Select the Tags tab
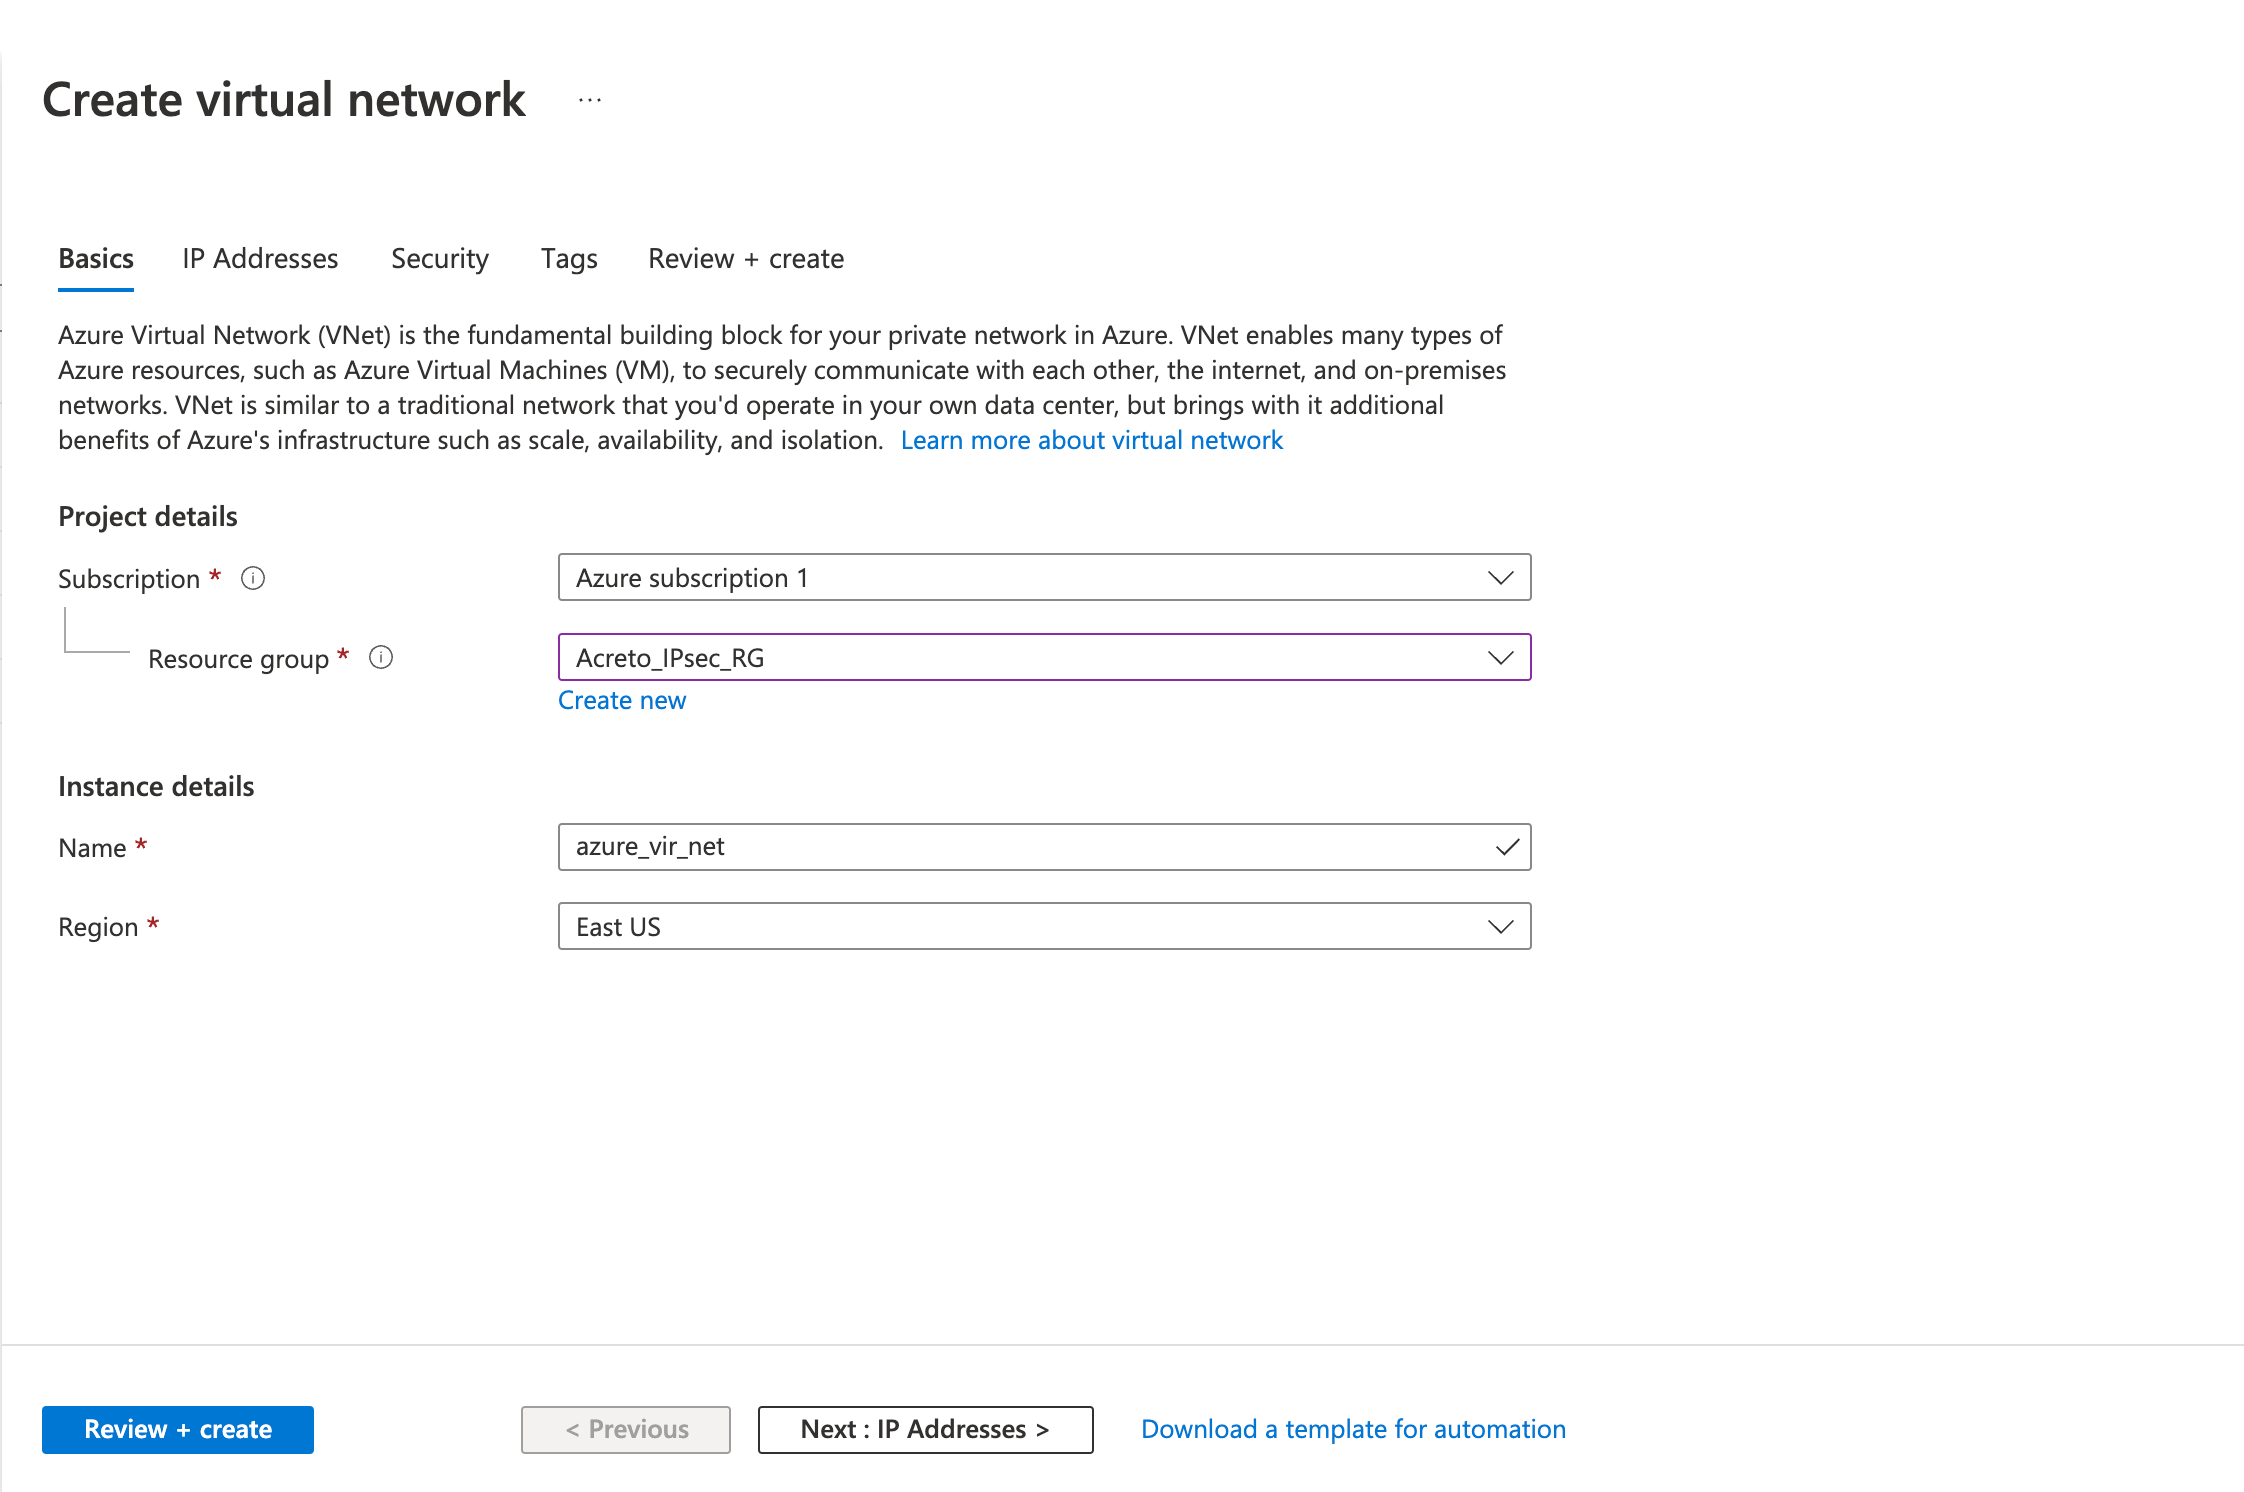This screenshot has height=1492, width=2244. (x=569, y=259)
